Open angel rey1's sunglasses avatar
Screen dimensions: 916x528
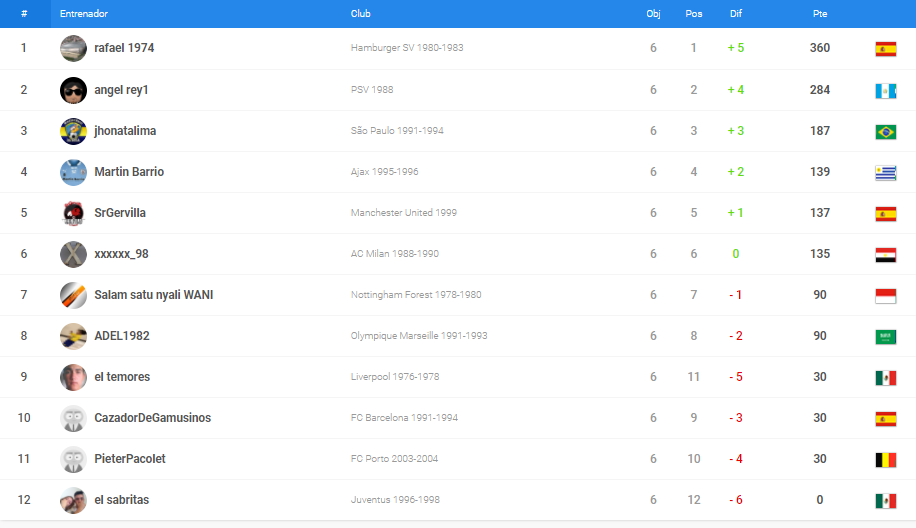(73, 90)
